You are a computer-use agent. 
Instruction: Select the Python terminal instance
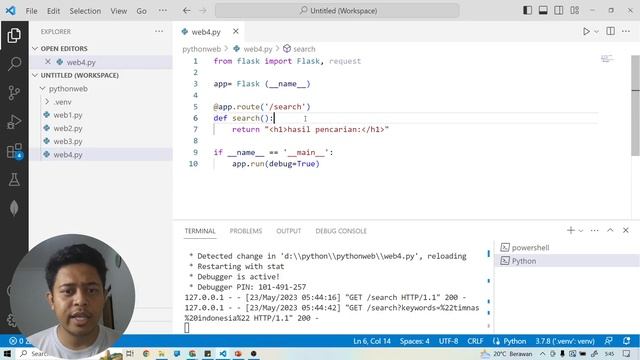coord(567,261)
